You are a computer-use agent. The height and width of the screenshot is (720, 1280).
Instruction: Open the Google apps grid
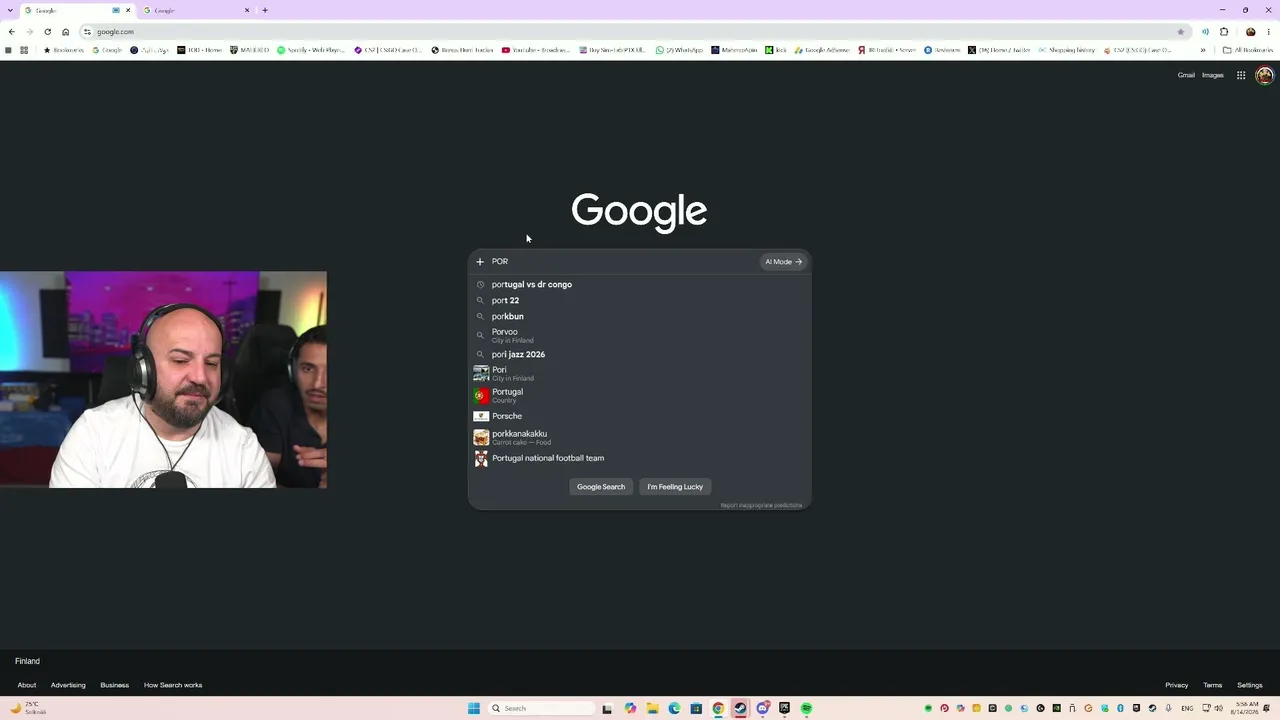(x=1241, y=75)
